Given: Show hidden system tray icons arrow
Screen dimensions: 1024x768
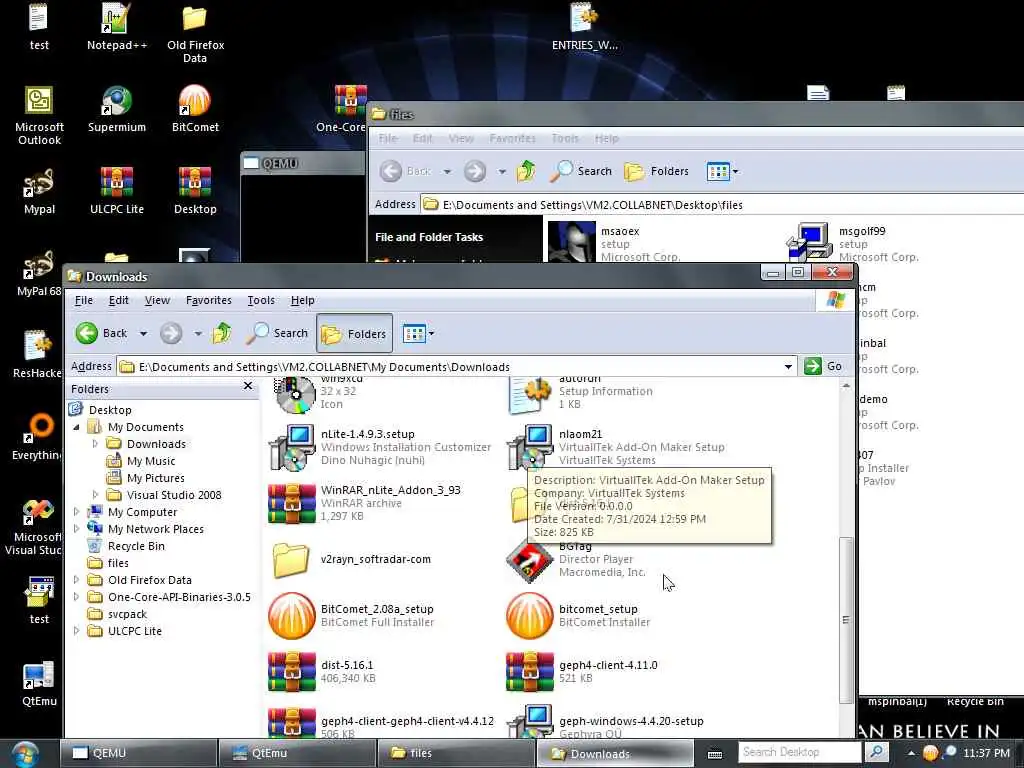Looking at the screenshot, I should (910, 753).
